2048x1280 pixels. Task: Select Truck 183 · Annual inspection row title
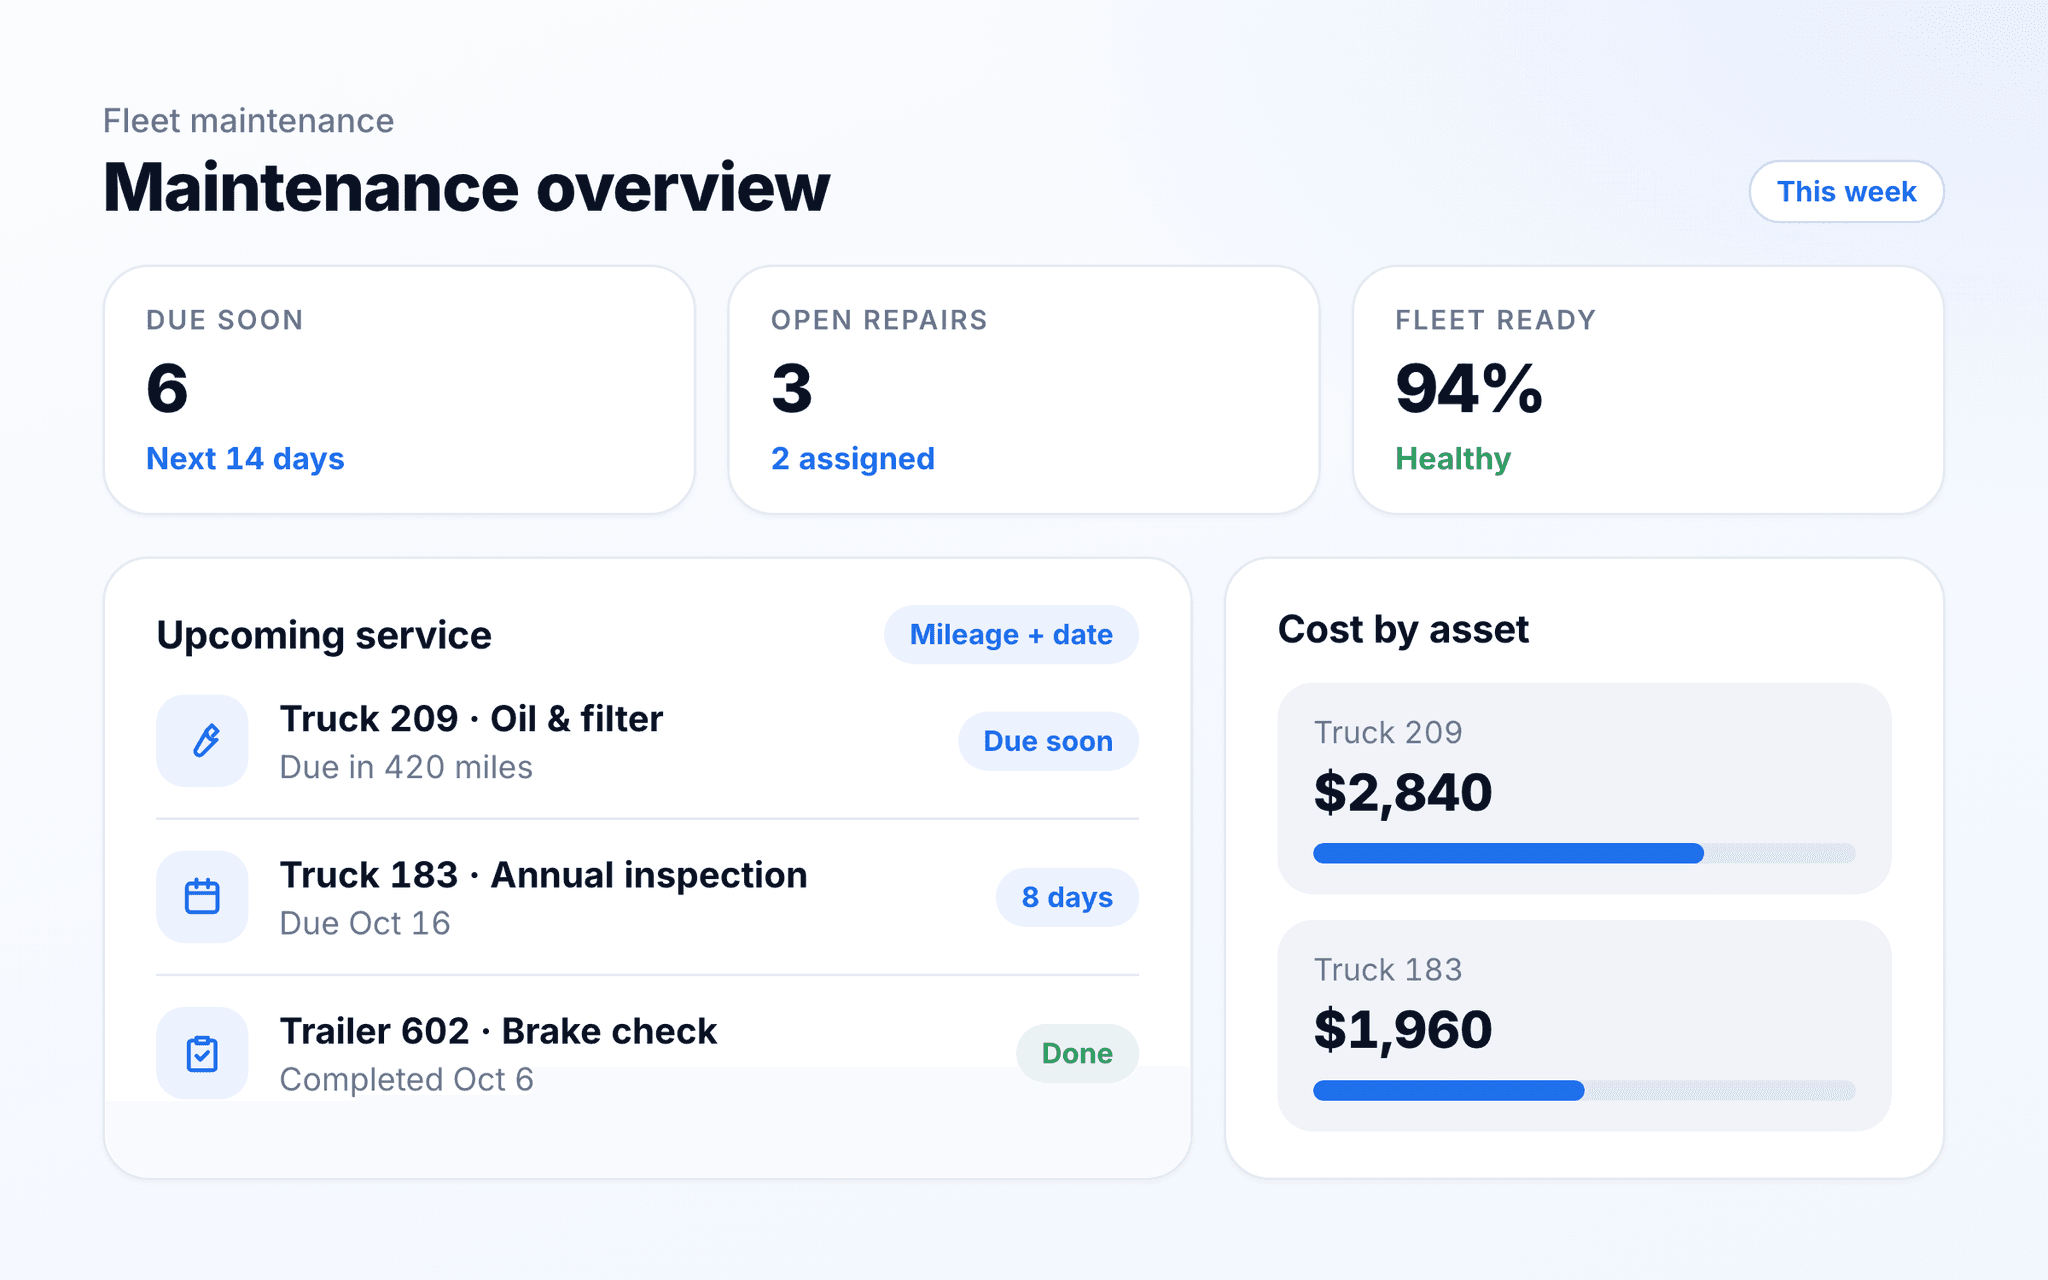(543, 874)
